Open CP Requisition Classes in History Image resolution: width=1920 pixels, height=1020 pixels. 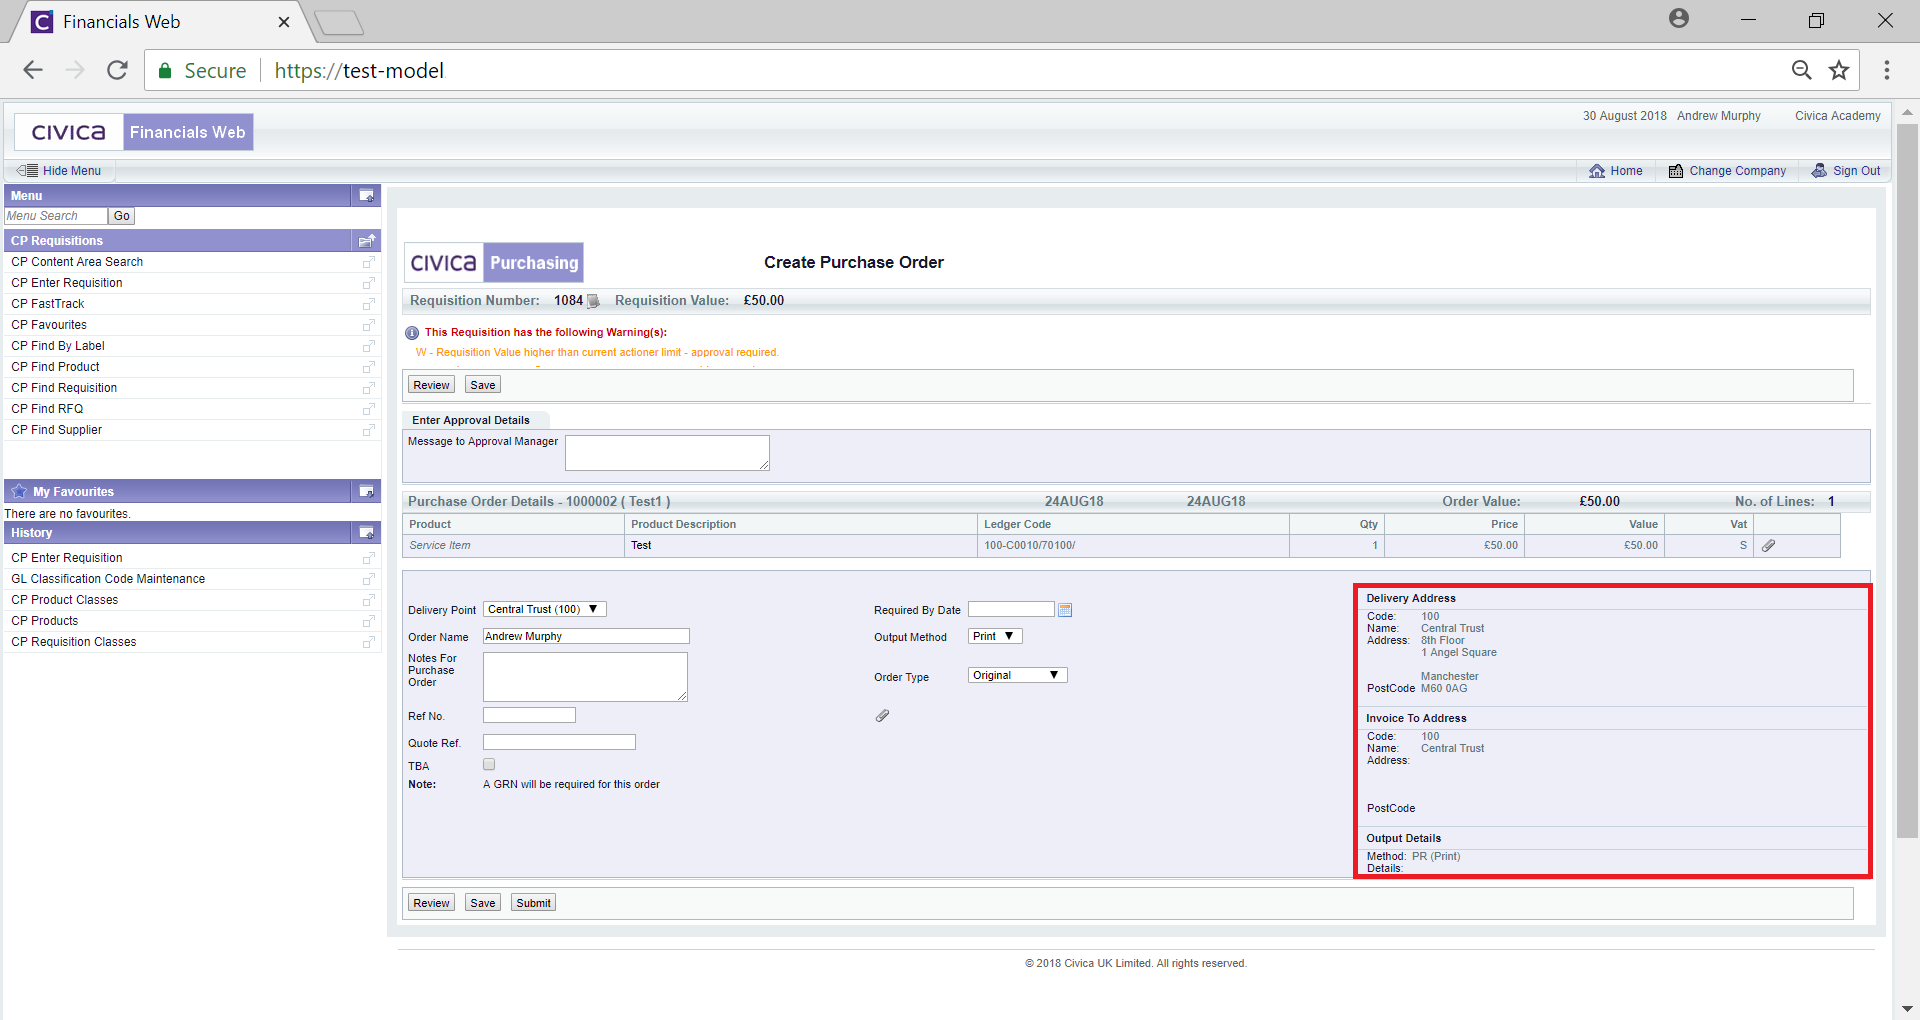(x=74, y=642)
